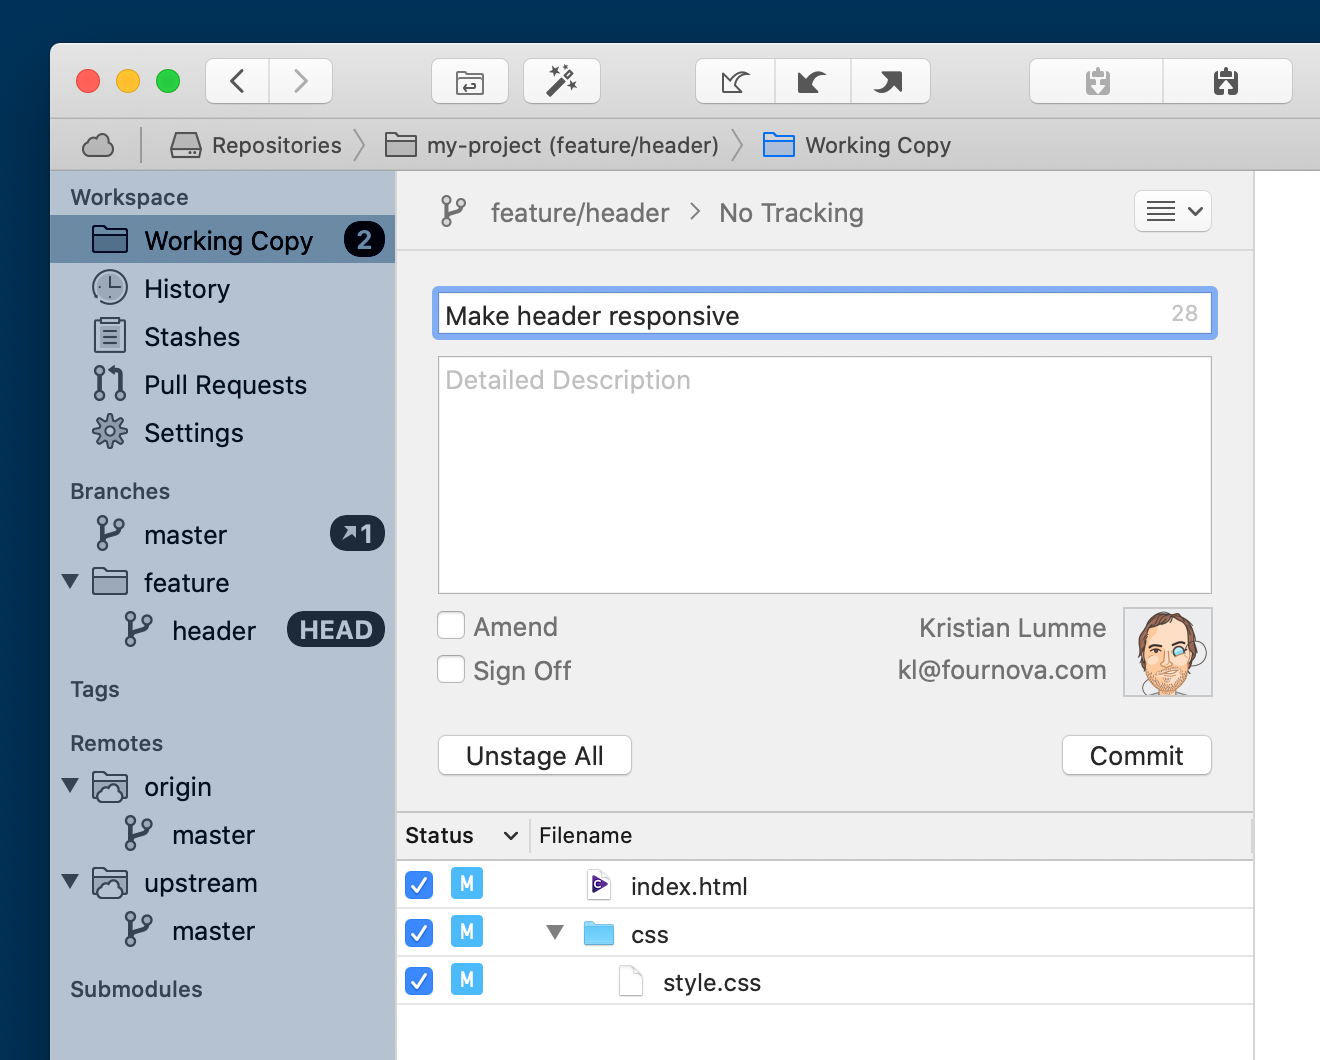Open the quick open repository icon
1320x1060 pixels.
(470, 81)
